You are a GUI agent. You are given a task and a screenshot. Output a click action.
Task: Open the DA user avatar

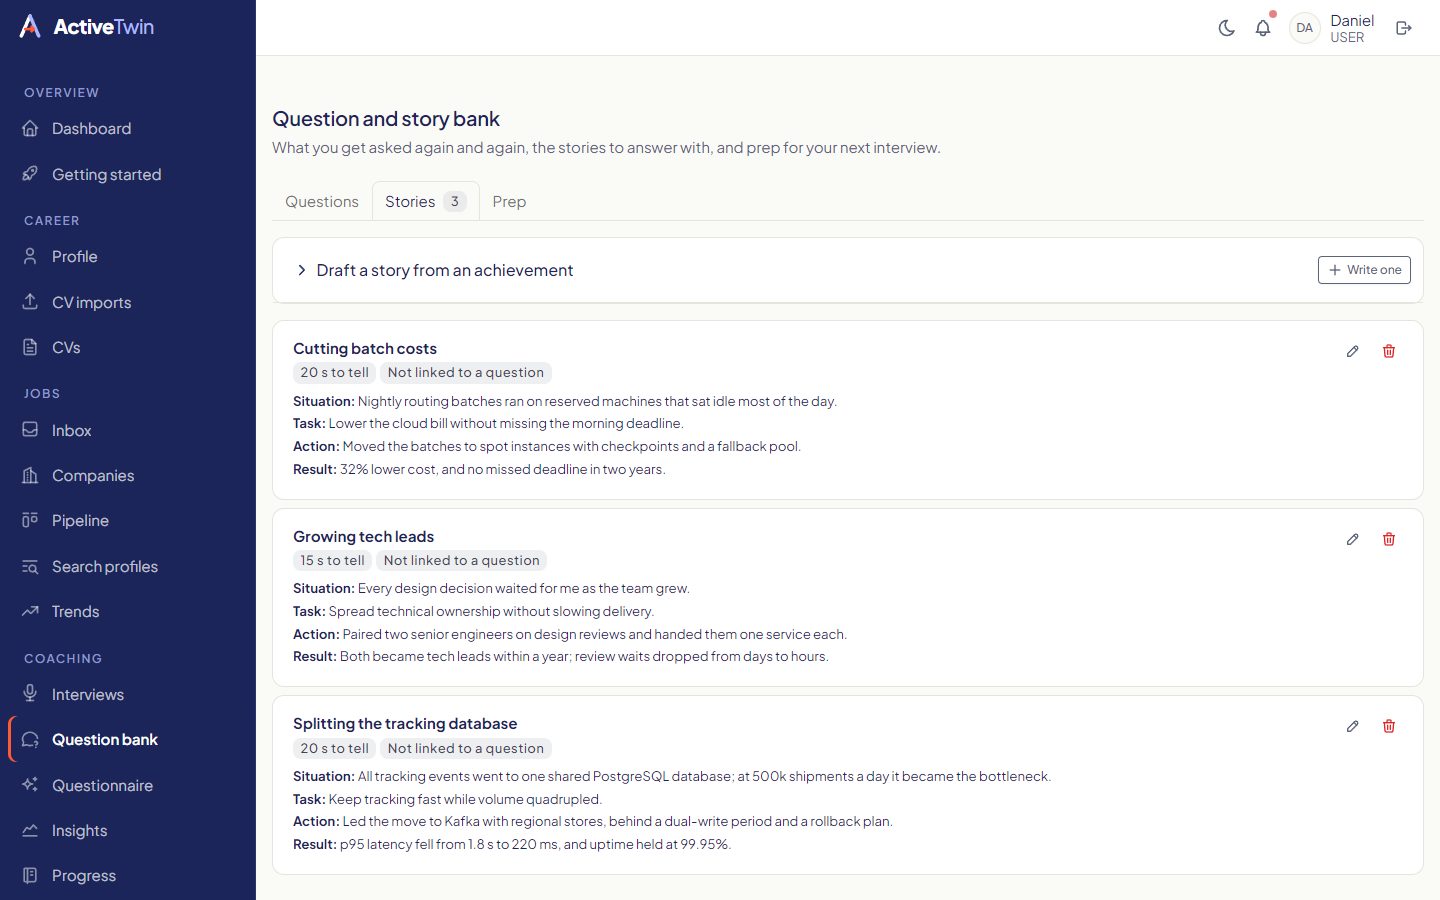(x=1305, y=28)
